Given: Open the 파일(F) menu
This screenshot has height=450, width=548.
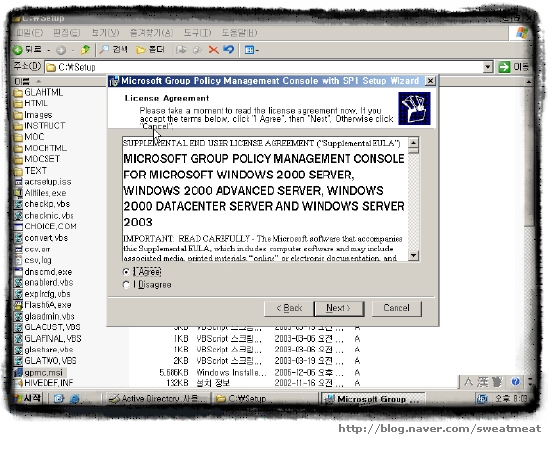Looking at the screenshot, I should click(x=29, y=33).
